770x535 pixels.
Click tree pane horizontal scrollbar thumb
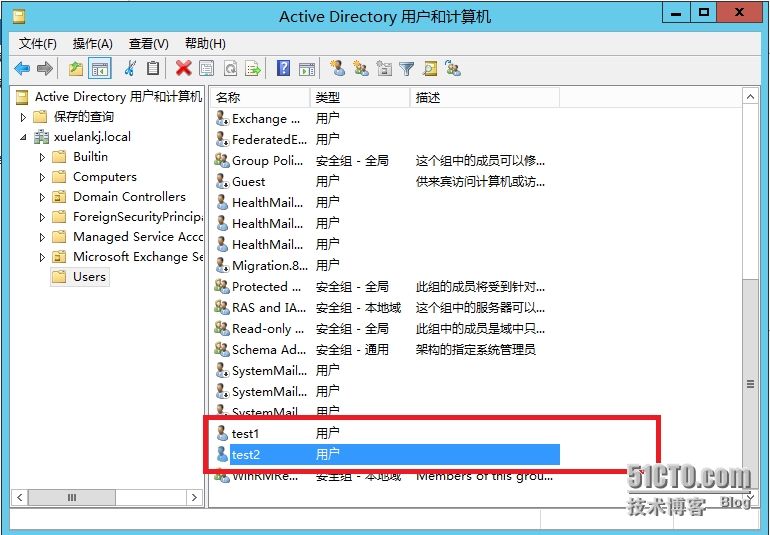point(72,498)
